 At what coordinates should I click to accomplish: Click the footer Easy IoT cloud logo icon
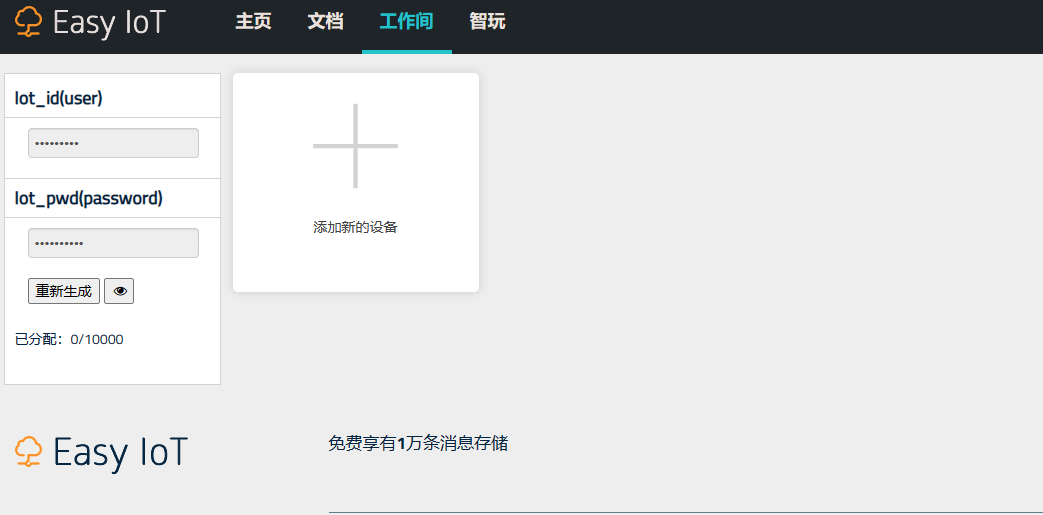(29, 451)
